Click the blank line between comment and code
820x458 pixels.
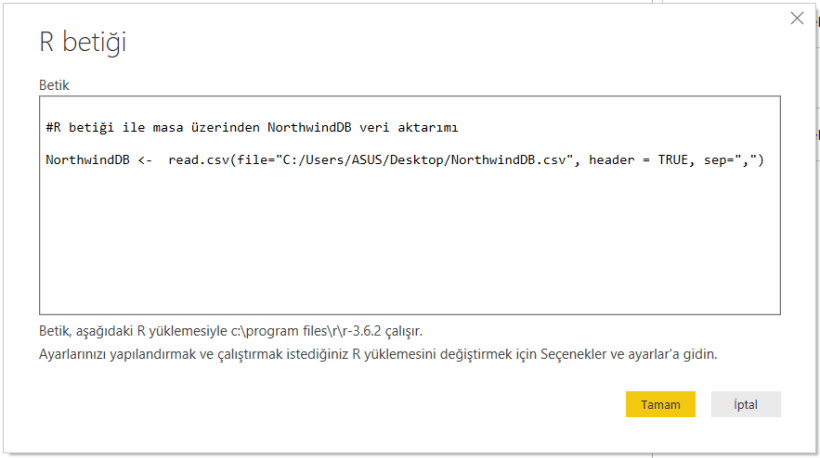pos(300,144)
